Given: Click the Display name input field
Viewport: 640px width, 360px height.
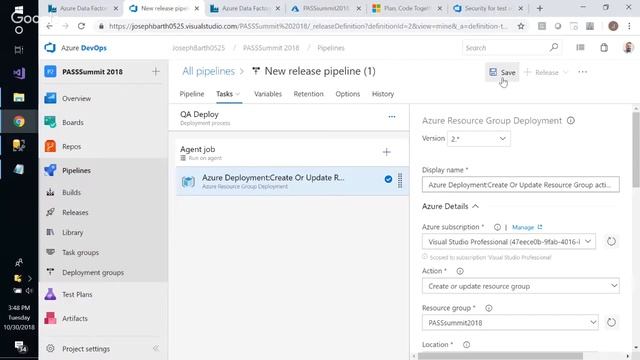Looking at the screenshot, I should click(x=520, y=185).
